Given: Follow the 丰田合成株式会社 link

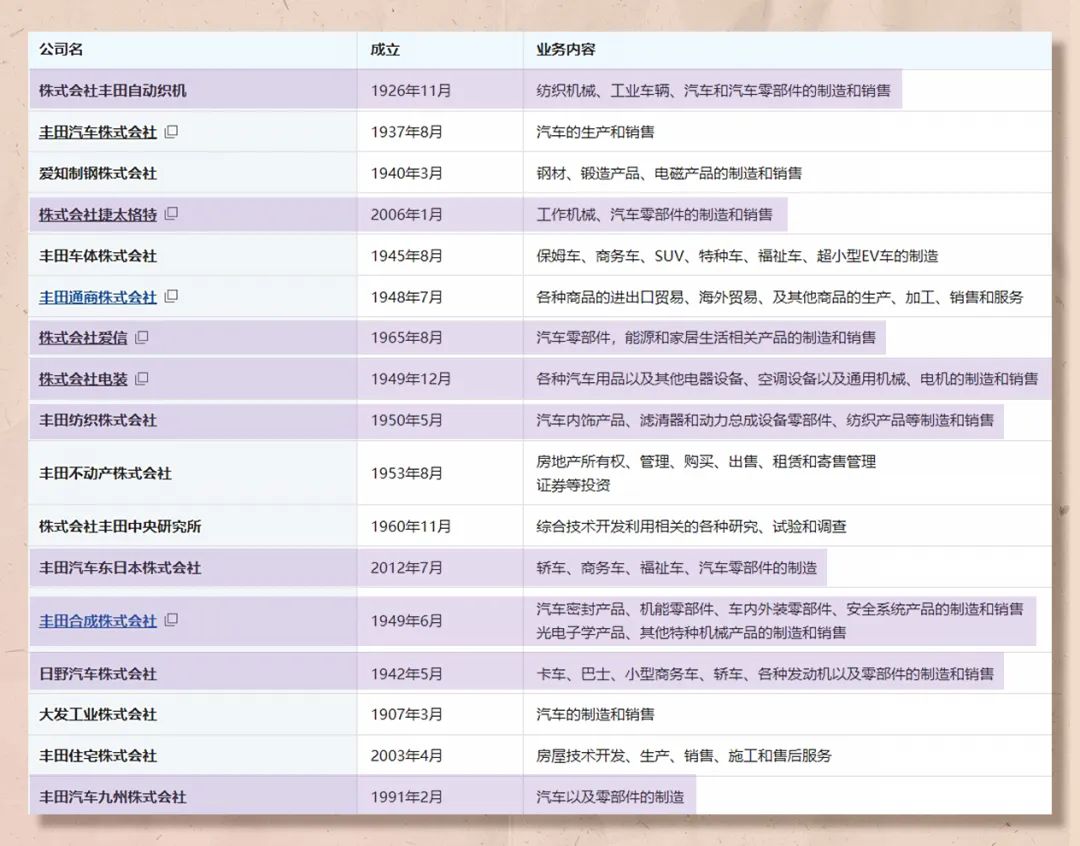Looking at the screenshot, I should 98,621.
